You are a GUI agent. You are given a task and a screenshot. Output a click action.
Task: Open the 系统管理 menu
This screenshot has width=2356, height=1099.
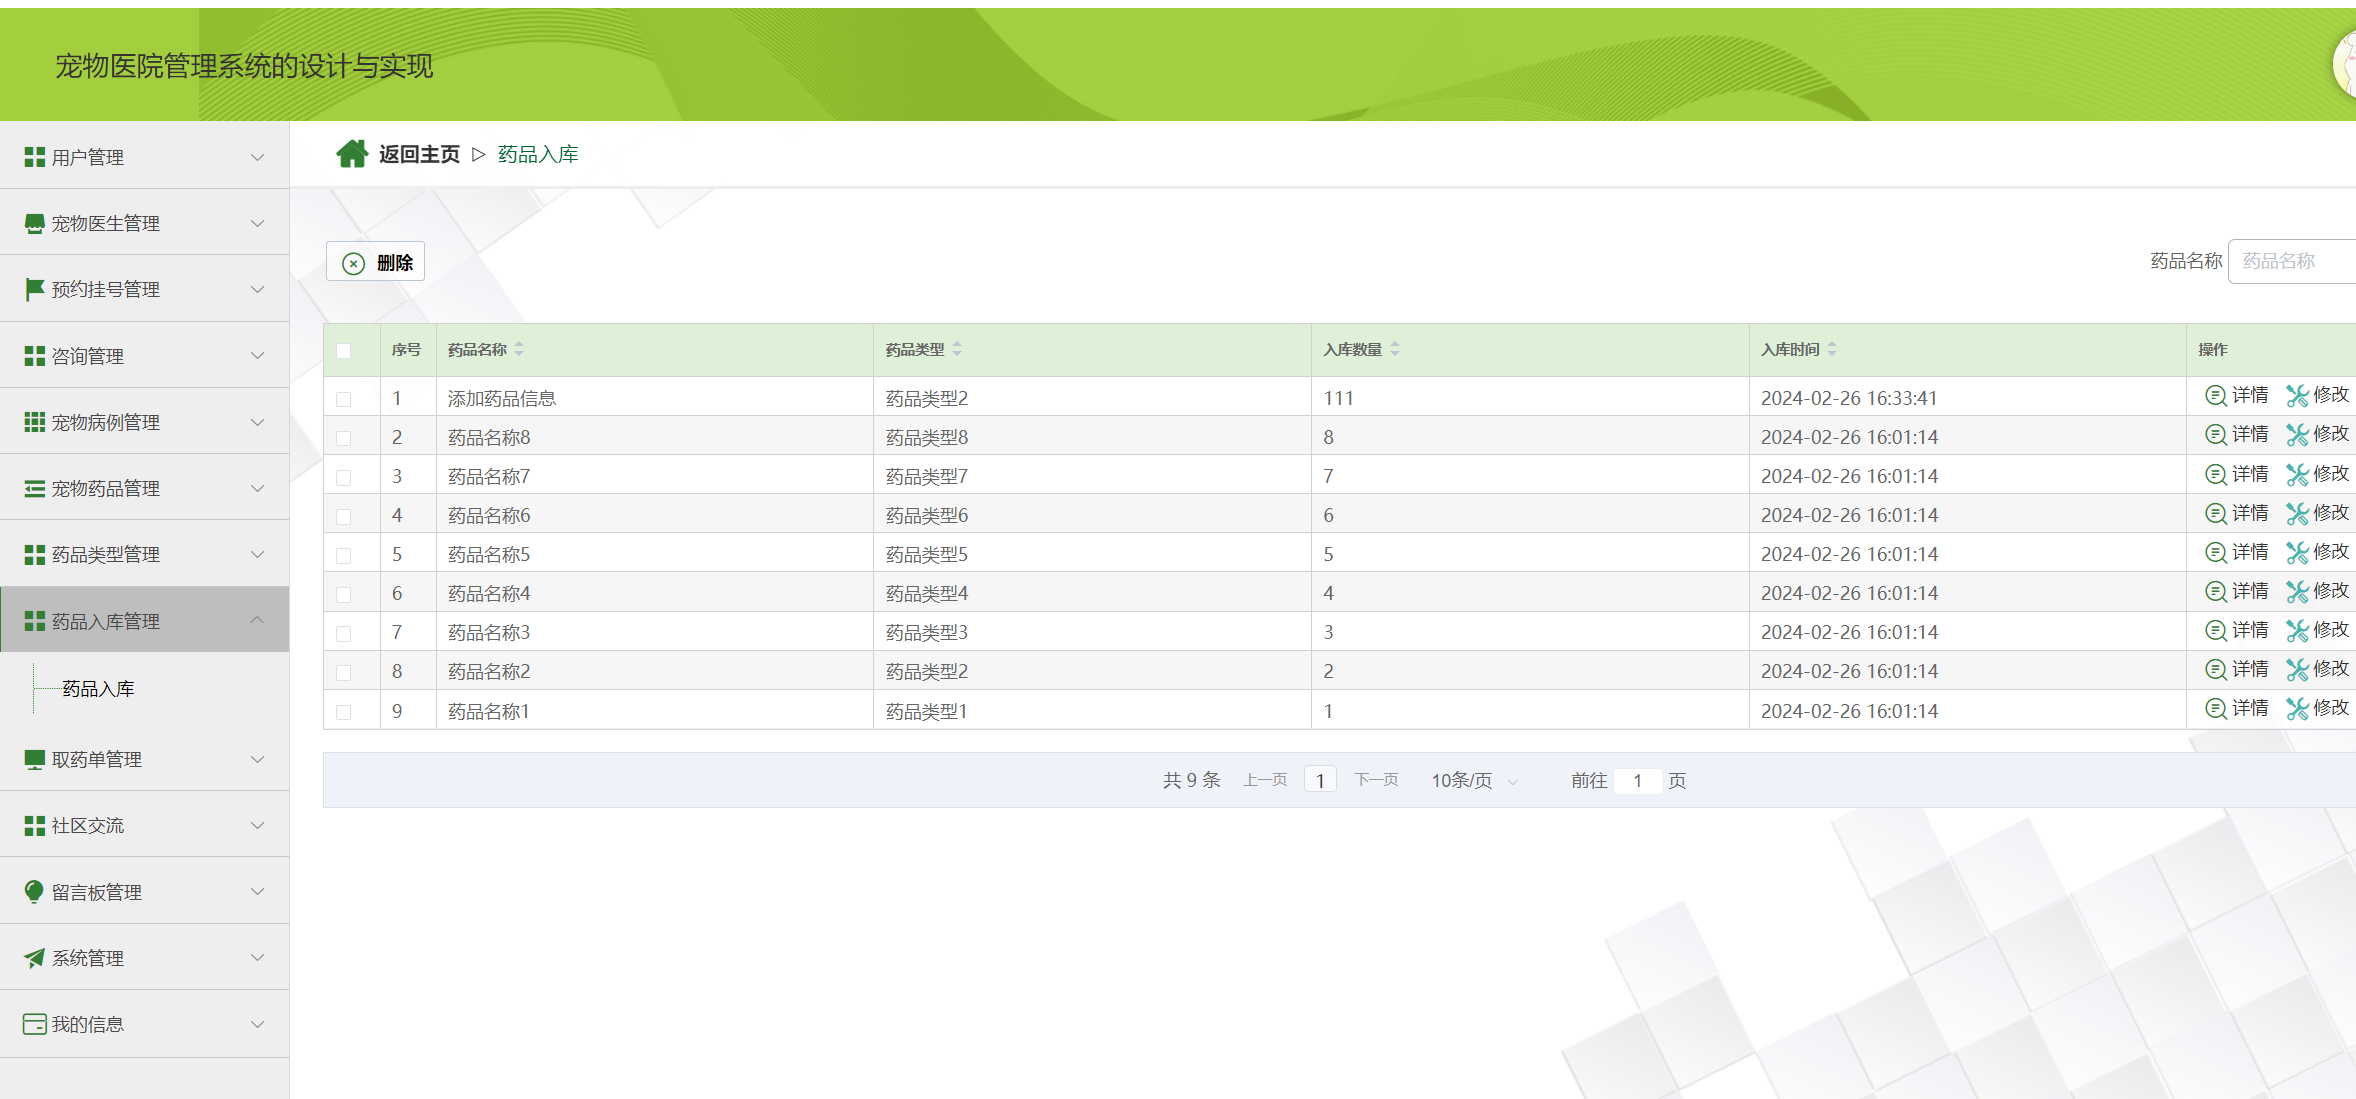point(145,957)
